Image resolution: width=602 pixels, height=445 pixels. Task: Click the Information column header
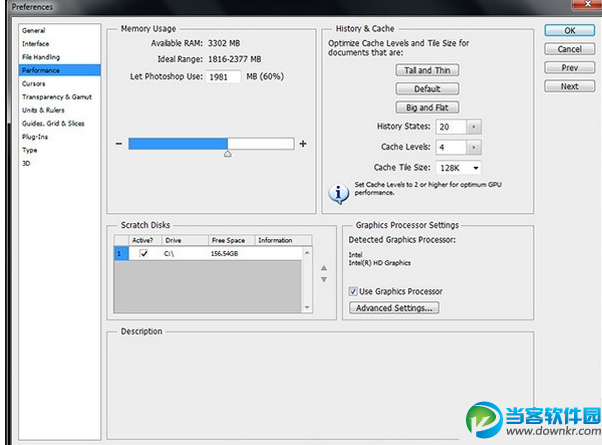click(283, 240)
